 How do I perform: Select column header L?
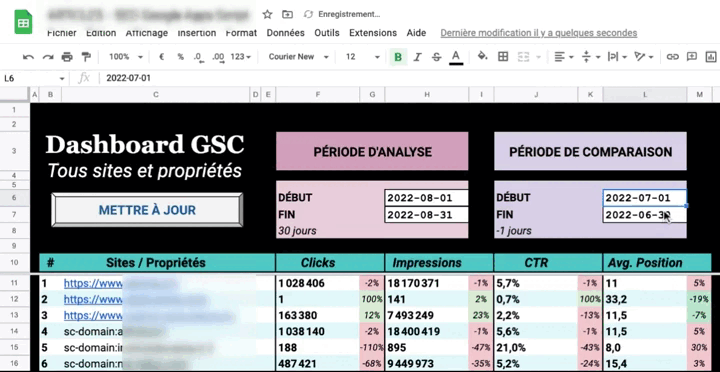click(x=645, y=95)
